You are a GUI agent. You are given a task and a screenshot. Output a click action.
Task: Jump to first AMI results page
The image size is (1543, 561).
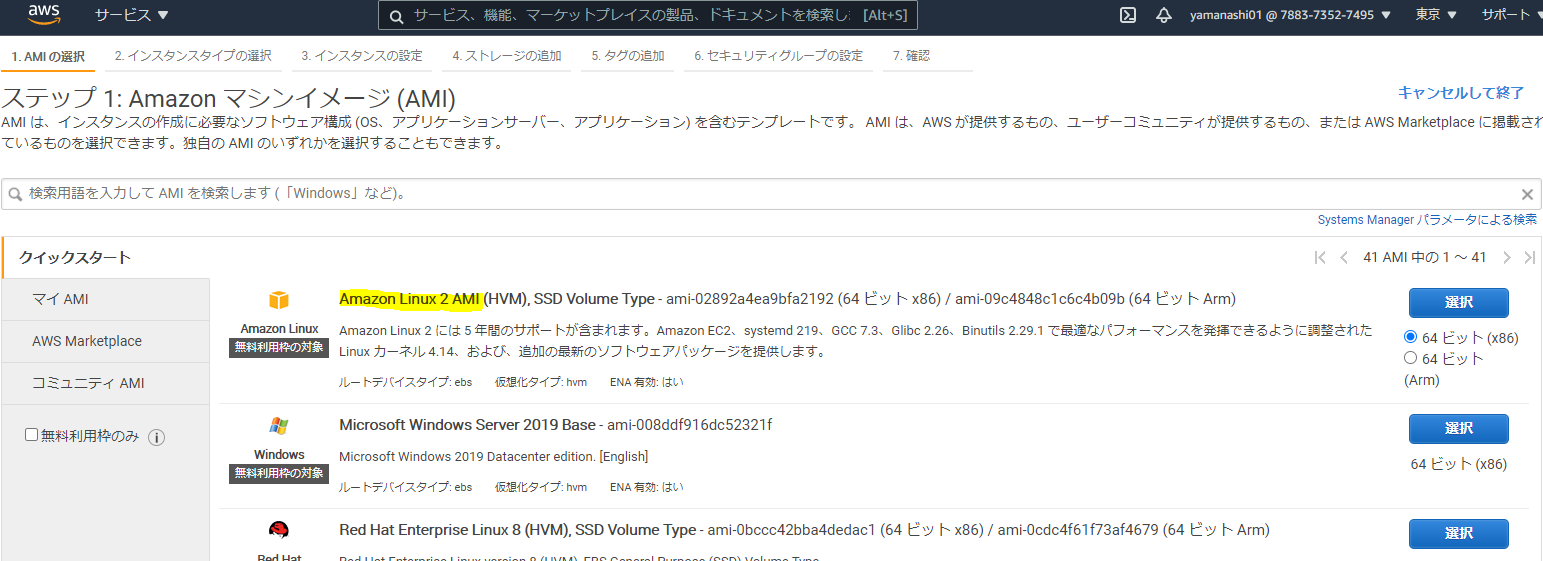[x=1320, y=258]
